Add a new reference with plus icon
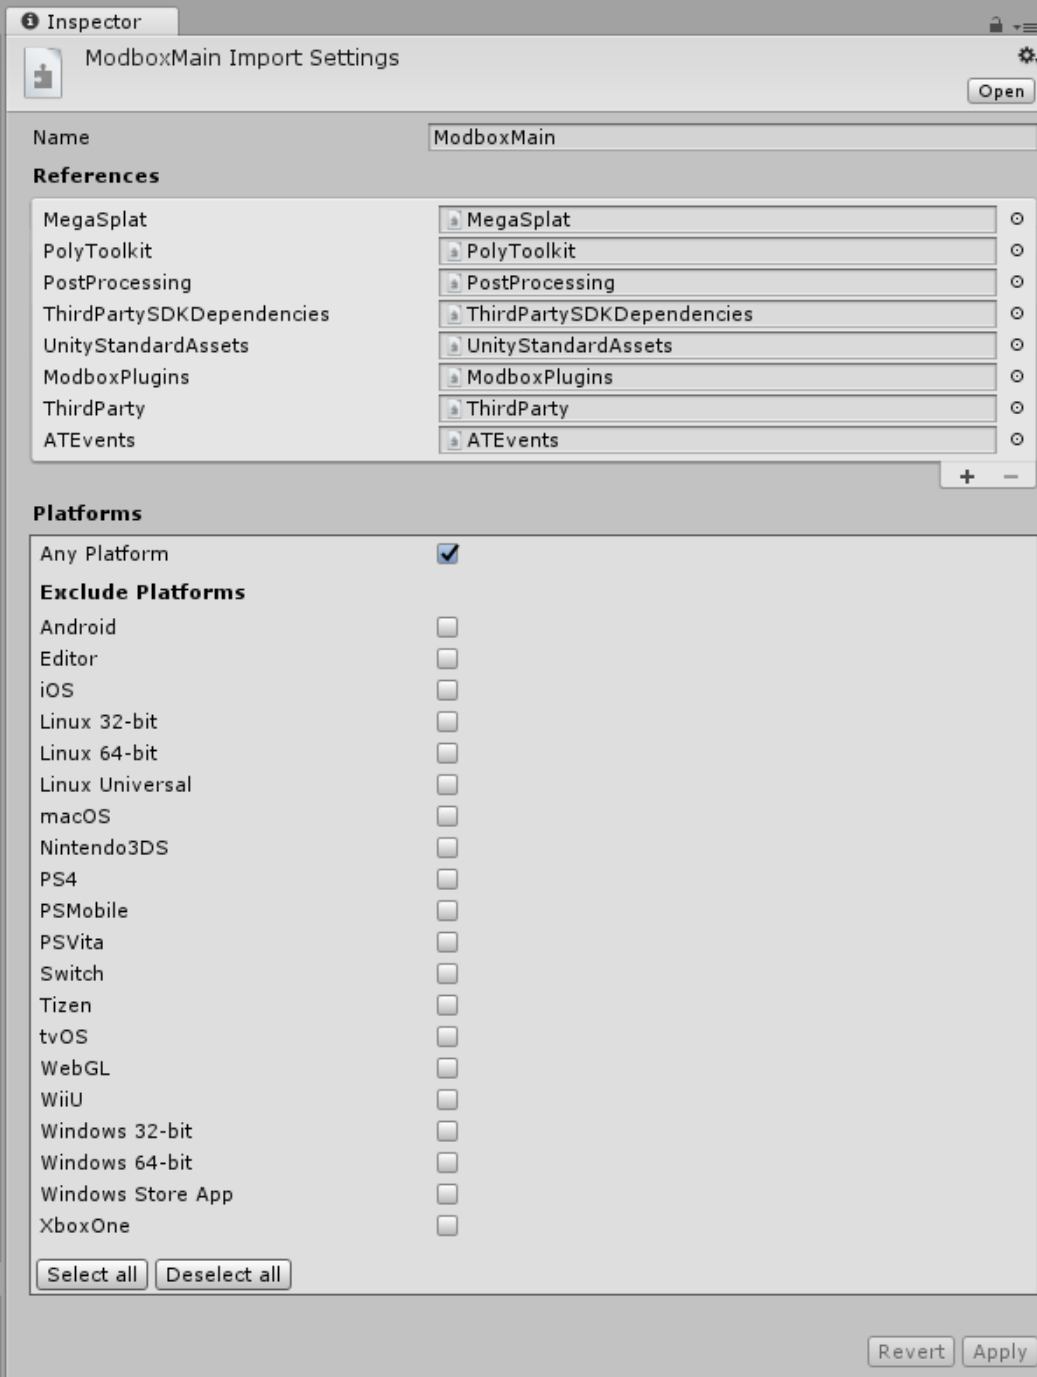This screenshot has height=1377, width=1037. (967, 477)
